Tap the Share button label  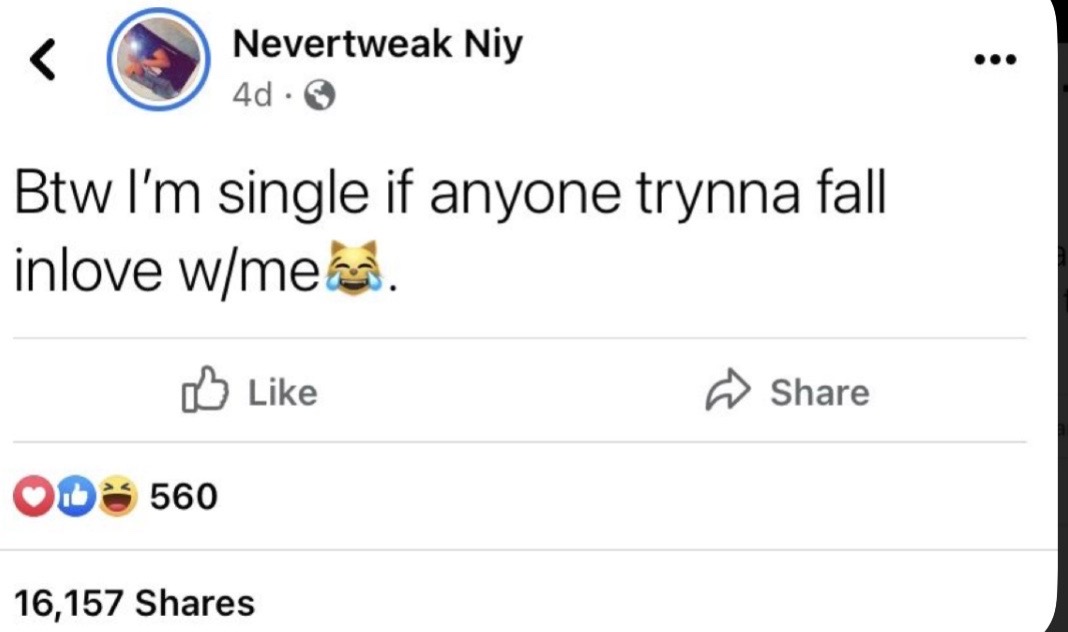819,393
